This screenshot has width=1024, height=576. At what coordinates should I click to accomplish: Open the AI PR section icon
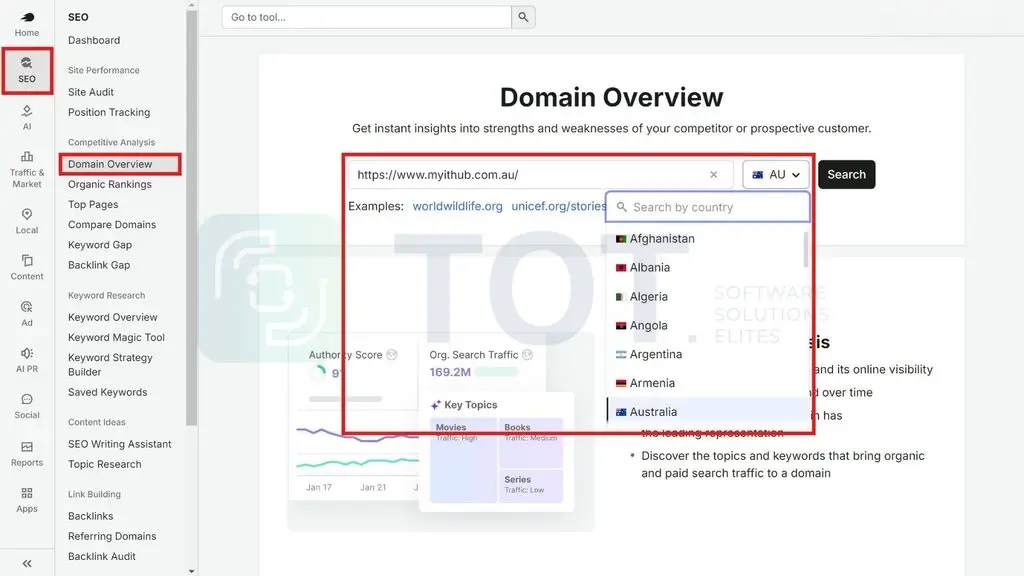point(27,360)
